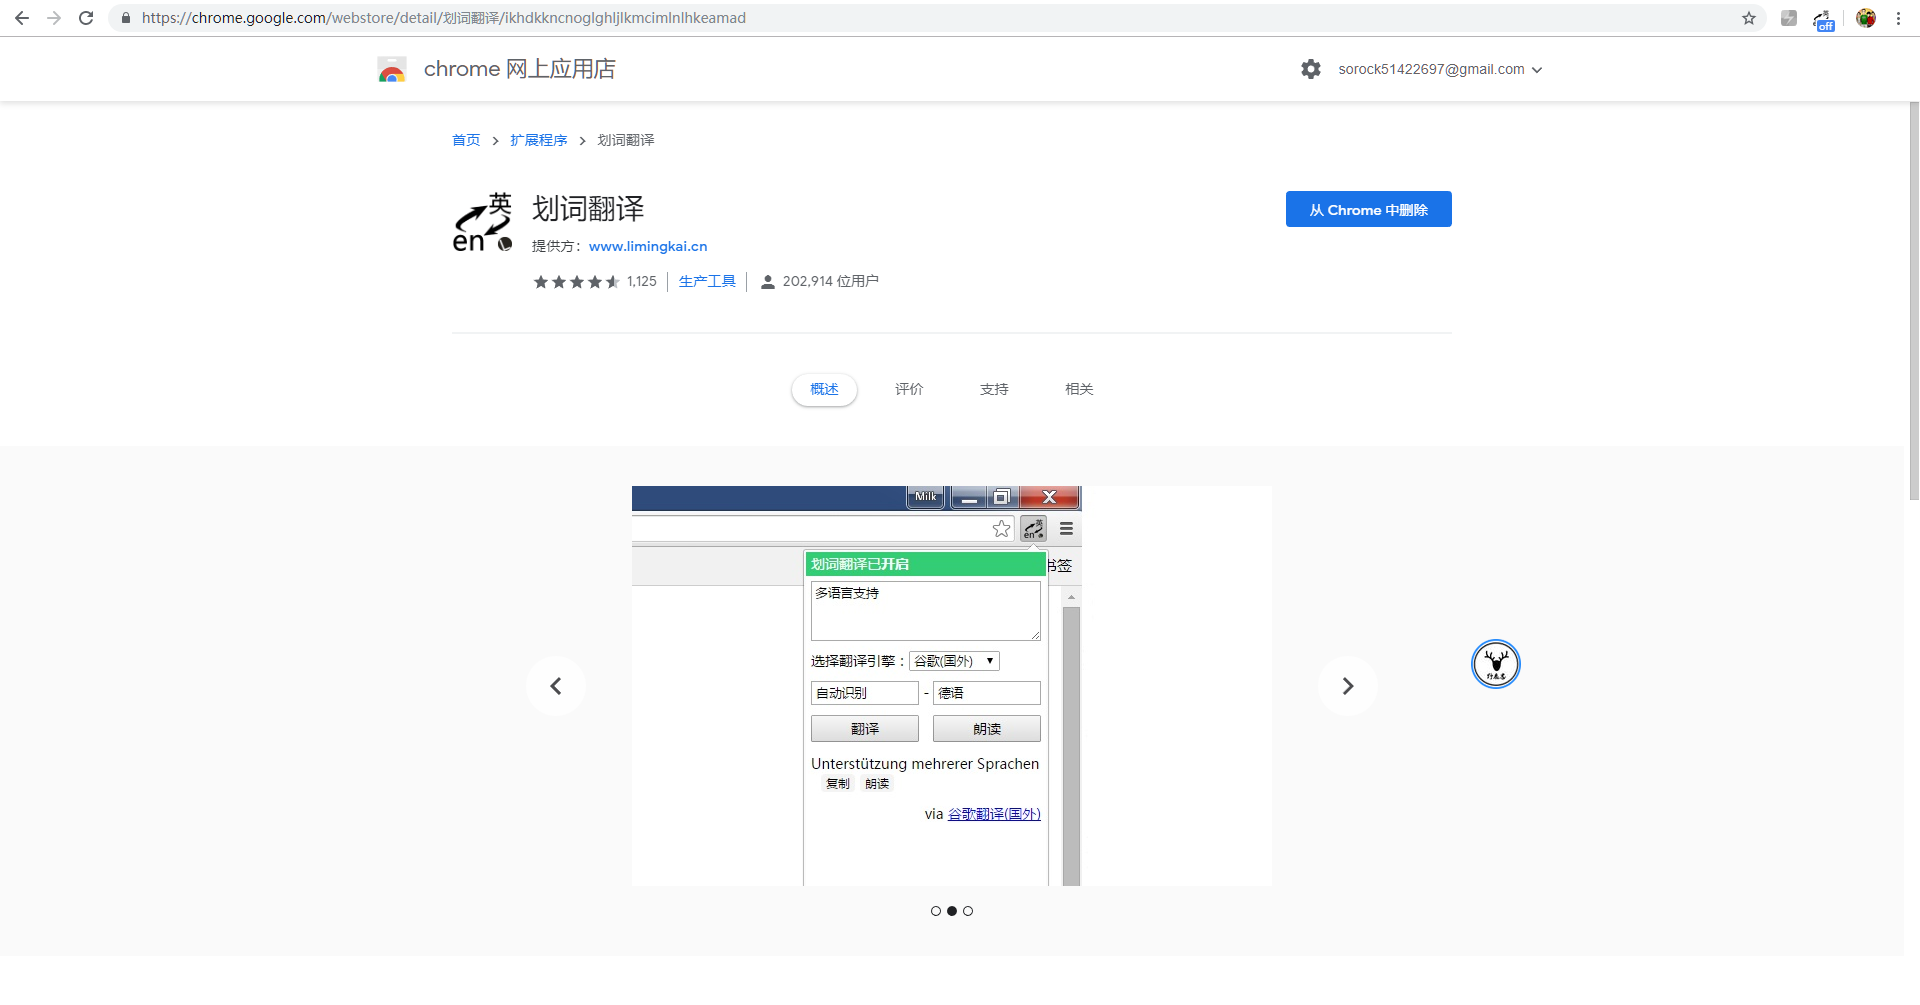The height and width of the screenshot is (1005, 1920).
Task: Go to the 首页 breadcrumb link
Action: coord(466,140)
